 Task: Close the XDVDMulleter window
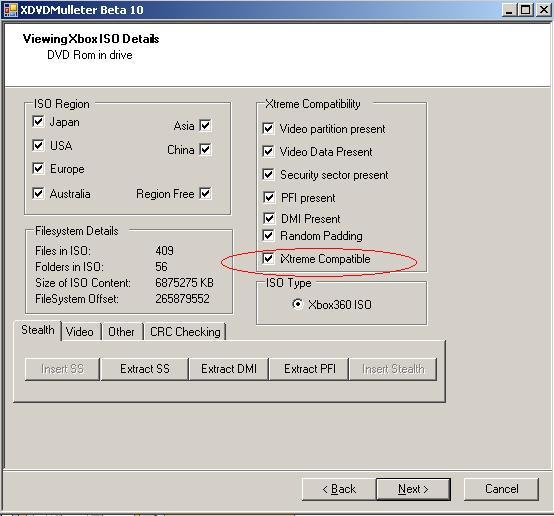(543, 10)
